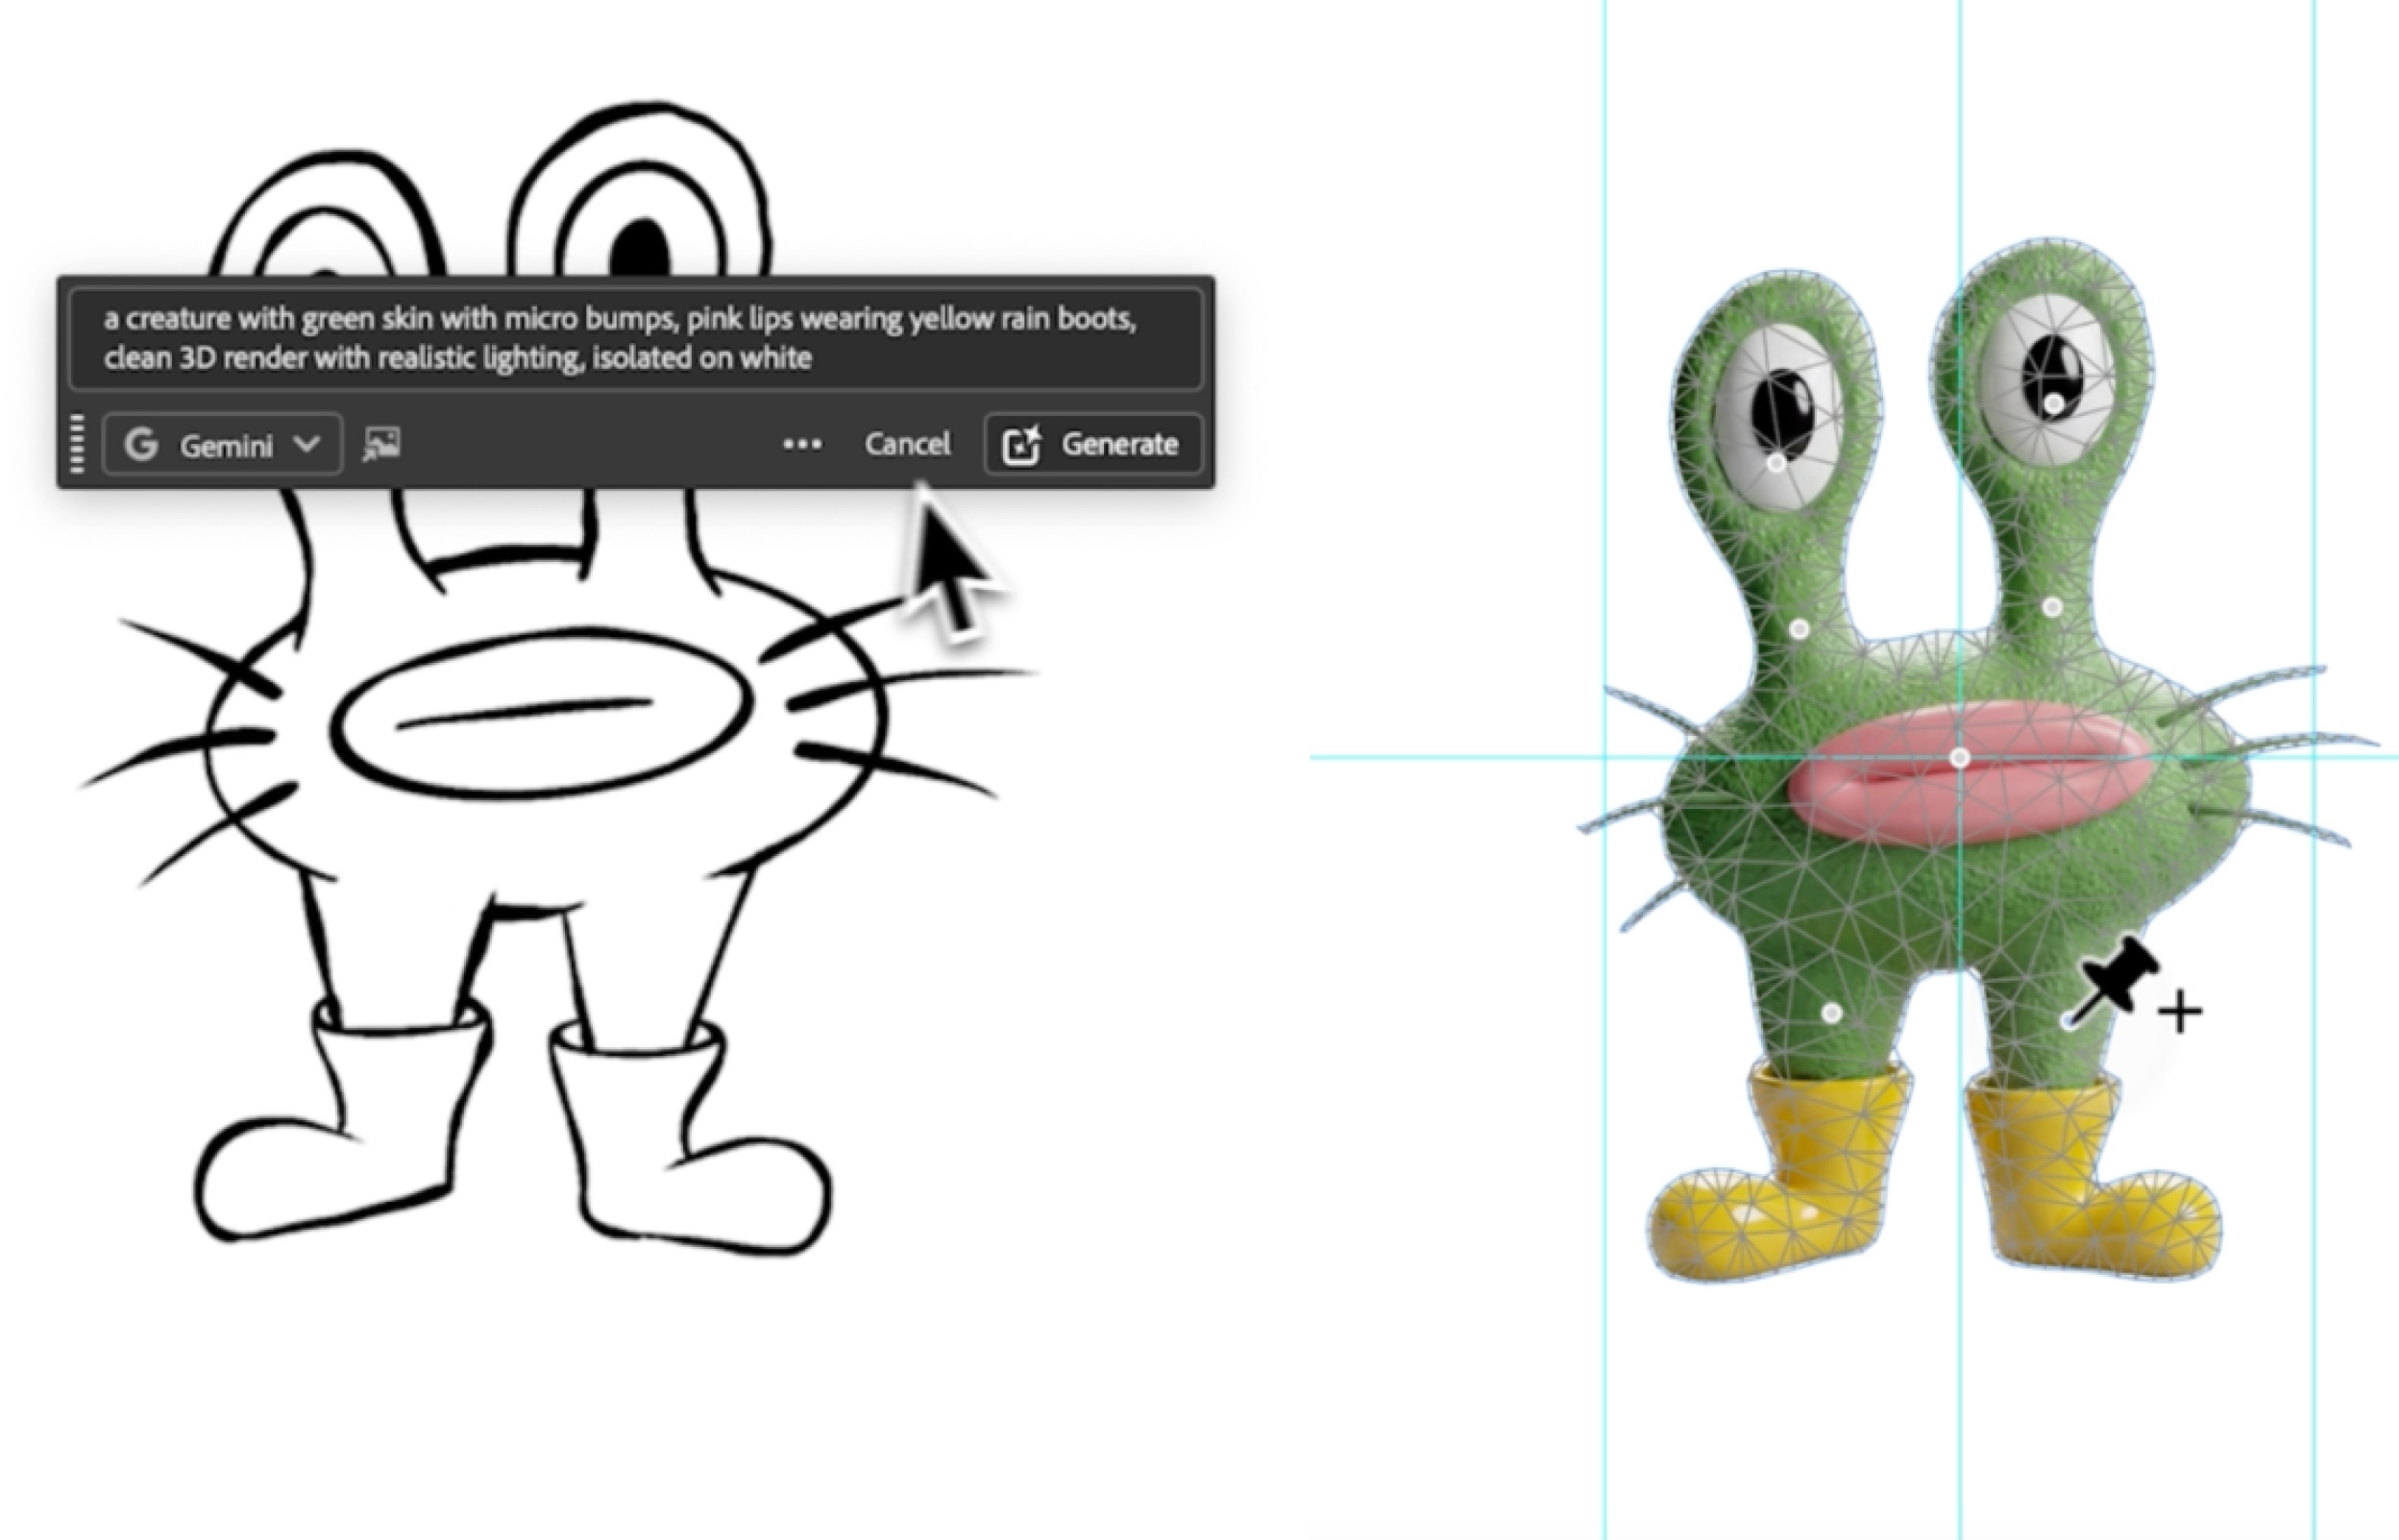
Task: Select the pin on the right eye stalk
Action: 2051,607
